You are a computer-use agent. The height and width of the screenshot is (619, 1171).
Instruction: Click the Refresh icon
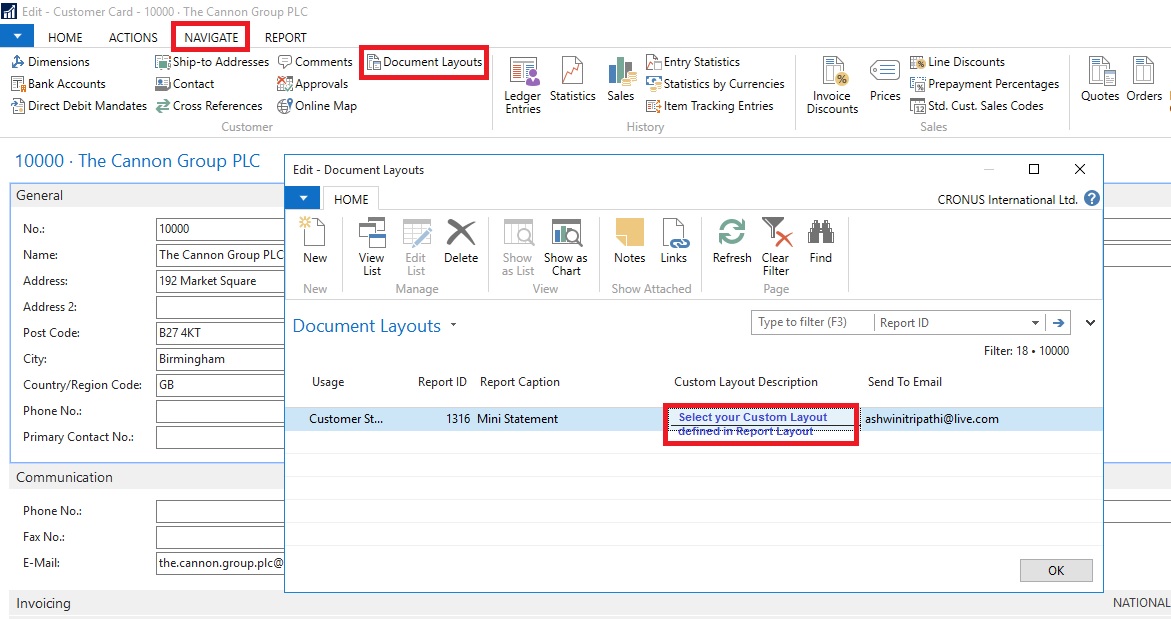click(x=732, y=241)
